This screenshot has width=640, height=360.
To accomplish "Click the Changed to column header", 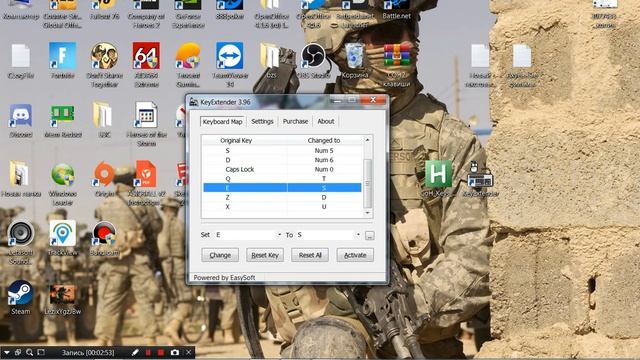I will click(x=324, y=140).
